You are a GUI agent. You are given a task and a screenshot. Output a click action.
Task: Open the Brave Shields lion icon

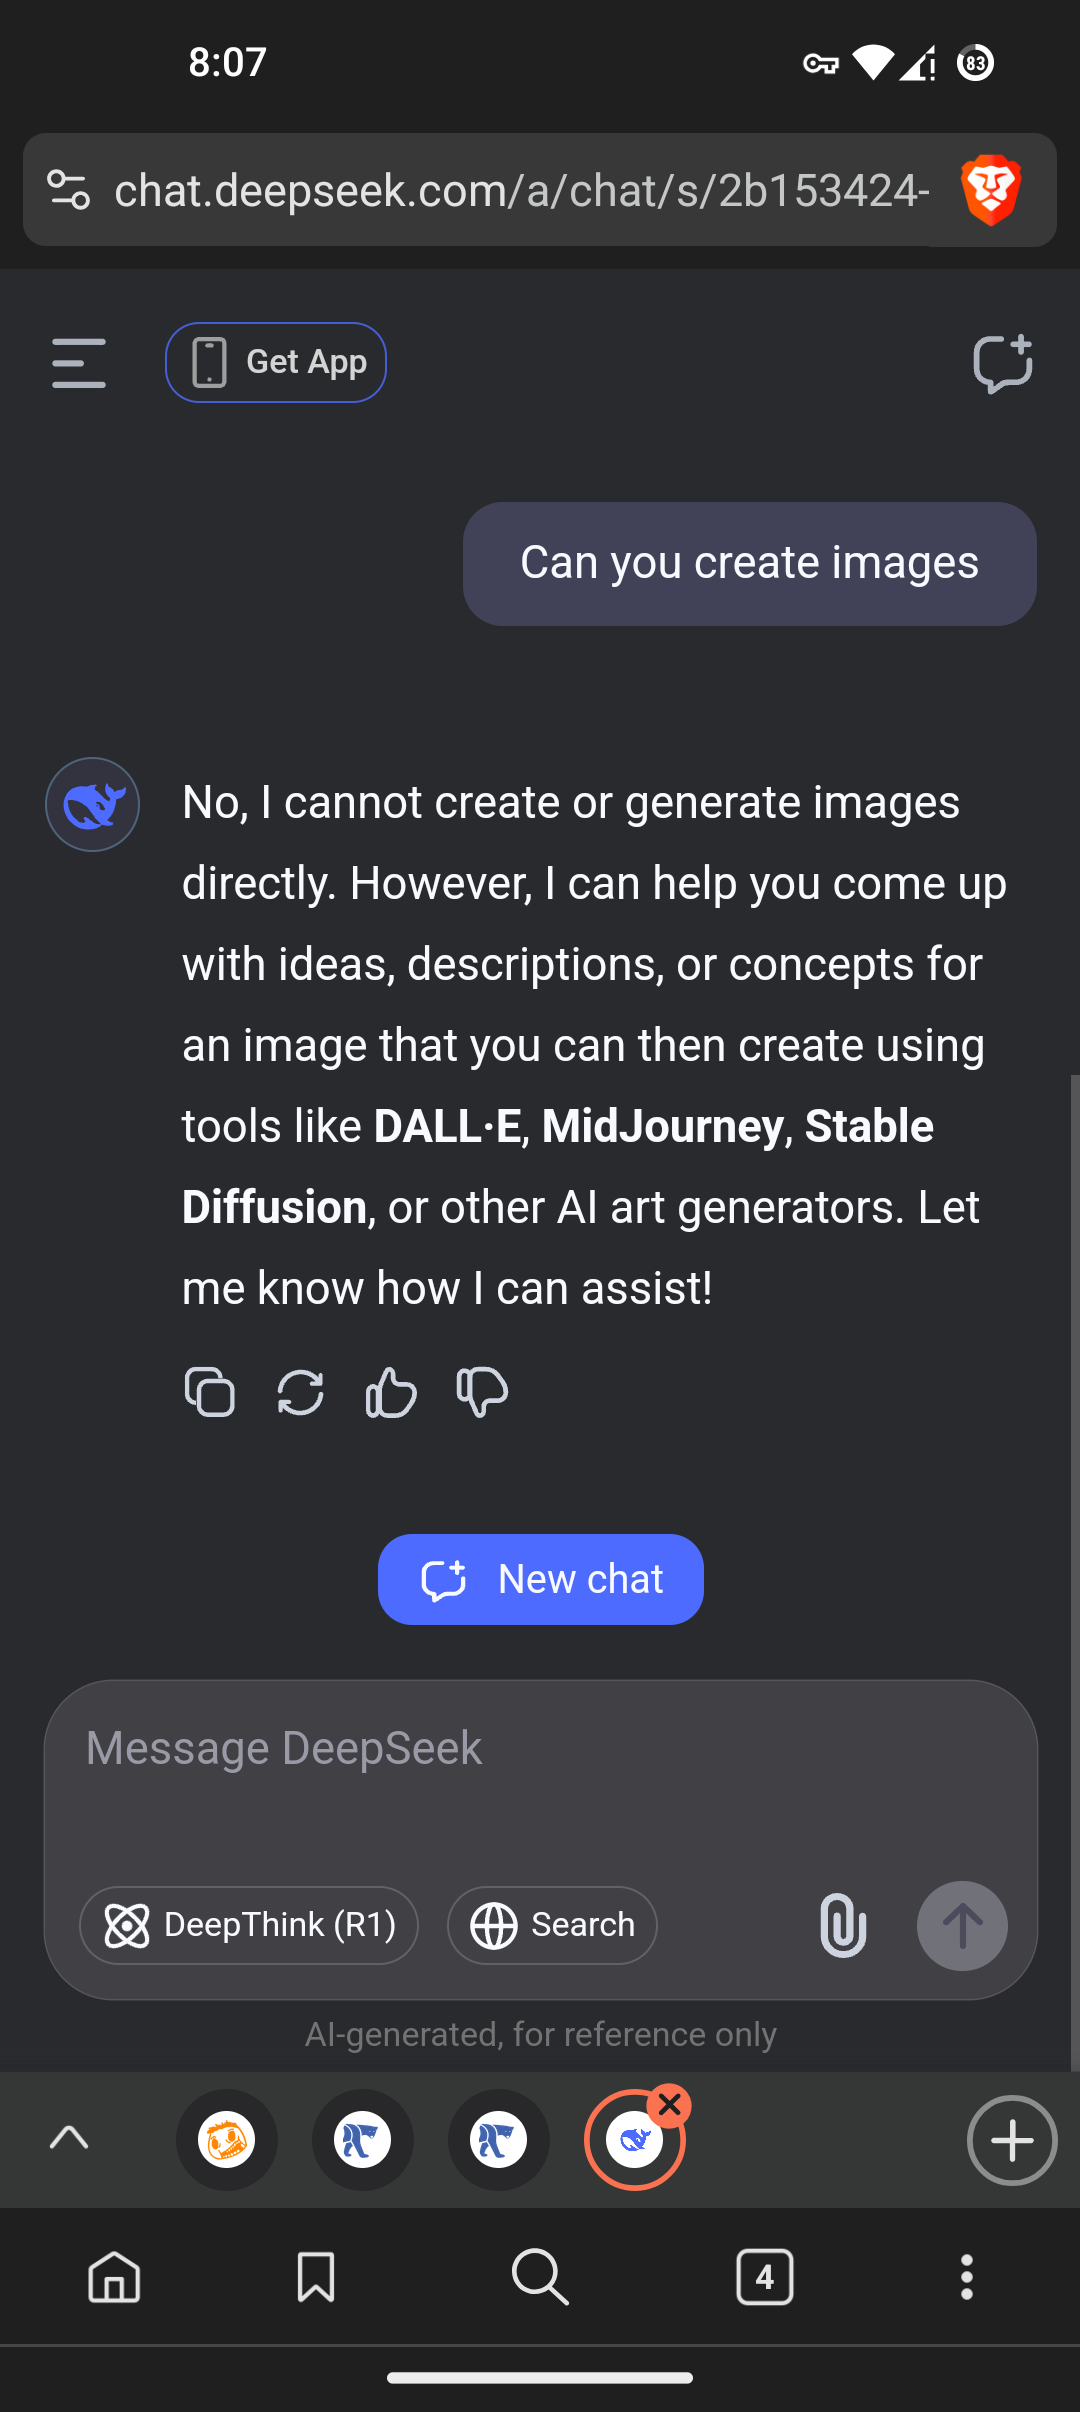pyautogui.click(x=991, y=190)
